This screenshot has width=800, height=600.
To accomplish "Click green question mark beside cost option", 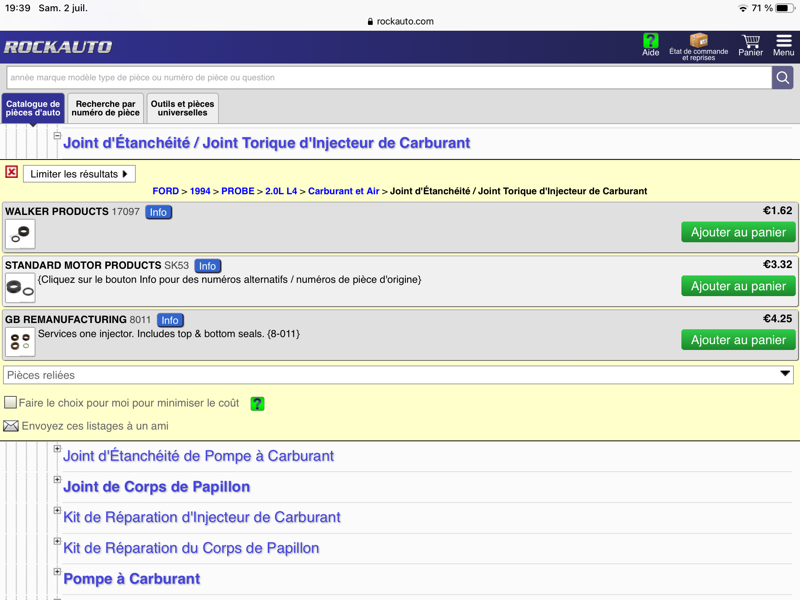I will 257,404.
